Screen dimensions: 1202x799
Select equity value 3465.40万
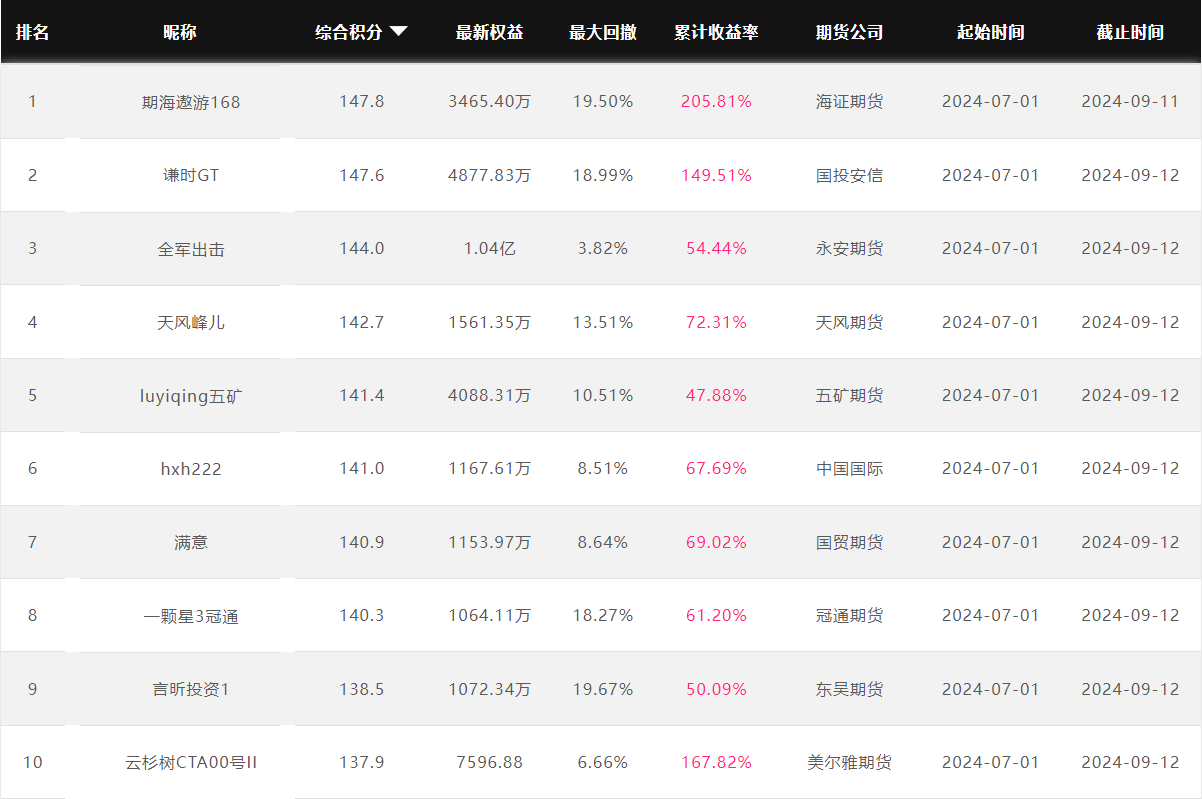(x=490, y=102)
